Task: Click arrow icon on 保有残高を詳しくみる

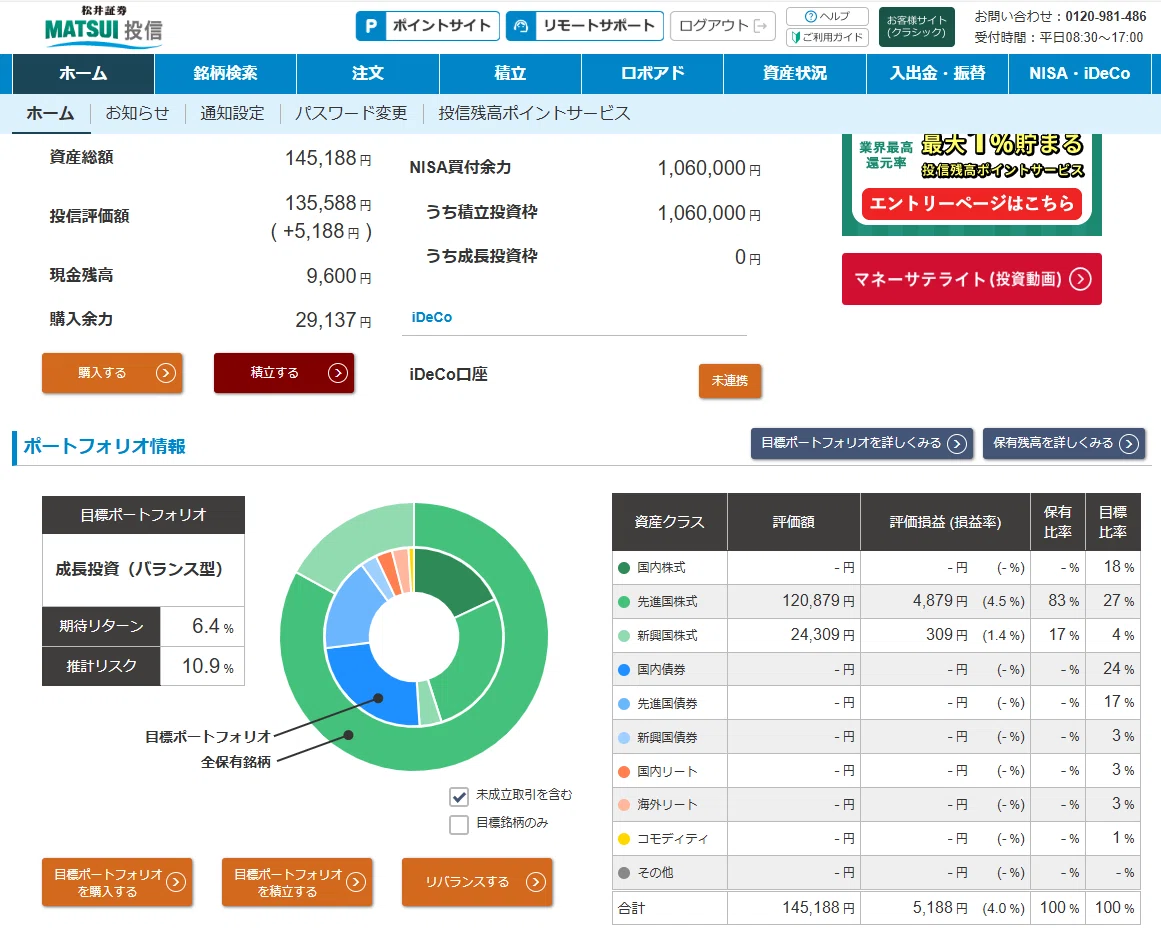Action: [x=1129, y=443]
